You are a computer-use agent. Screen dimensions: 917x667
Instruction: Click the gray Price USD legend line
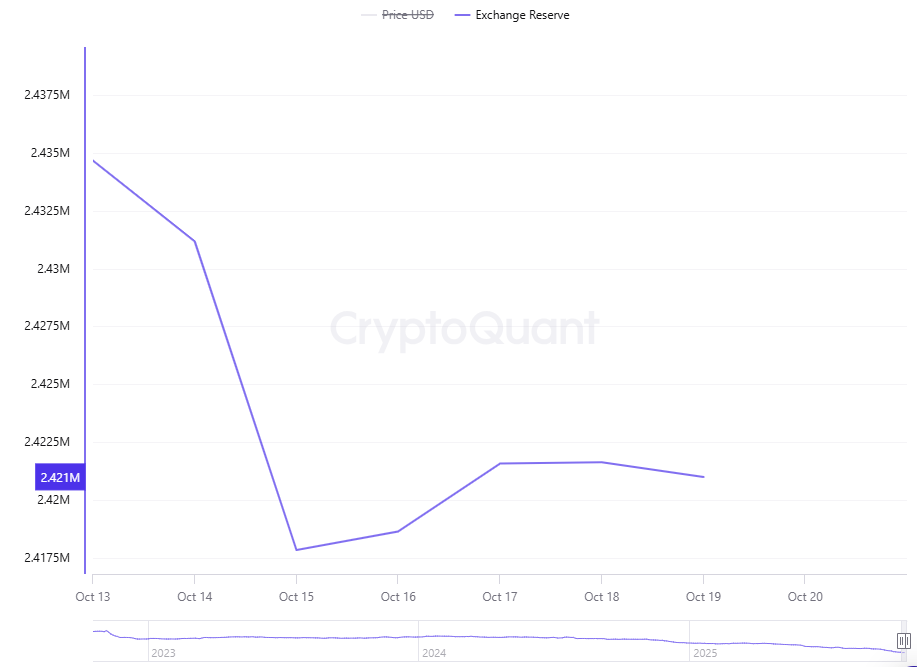(368, 15)
